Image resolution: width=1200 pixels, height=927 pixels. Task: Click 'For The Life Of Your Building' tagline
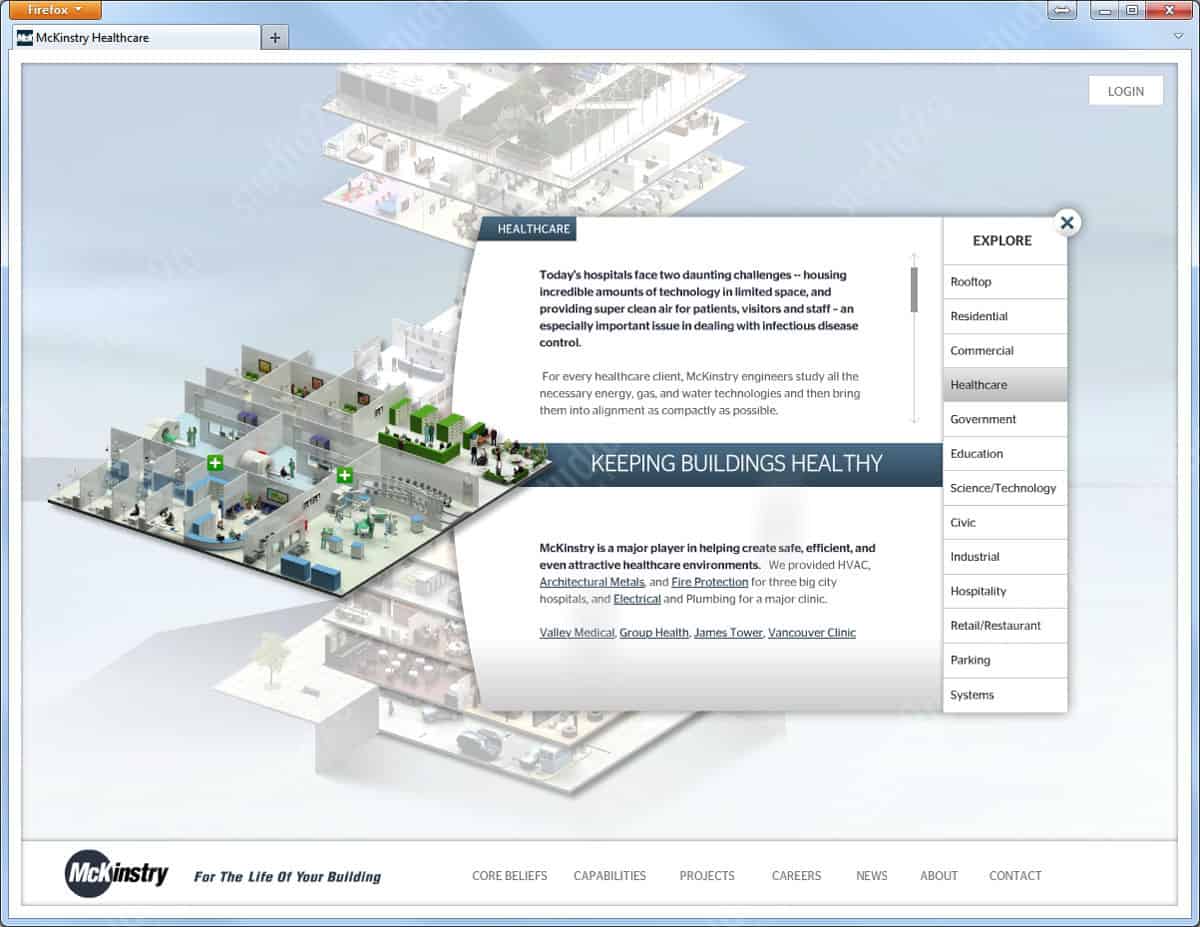287,877
